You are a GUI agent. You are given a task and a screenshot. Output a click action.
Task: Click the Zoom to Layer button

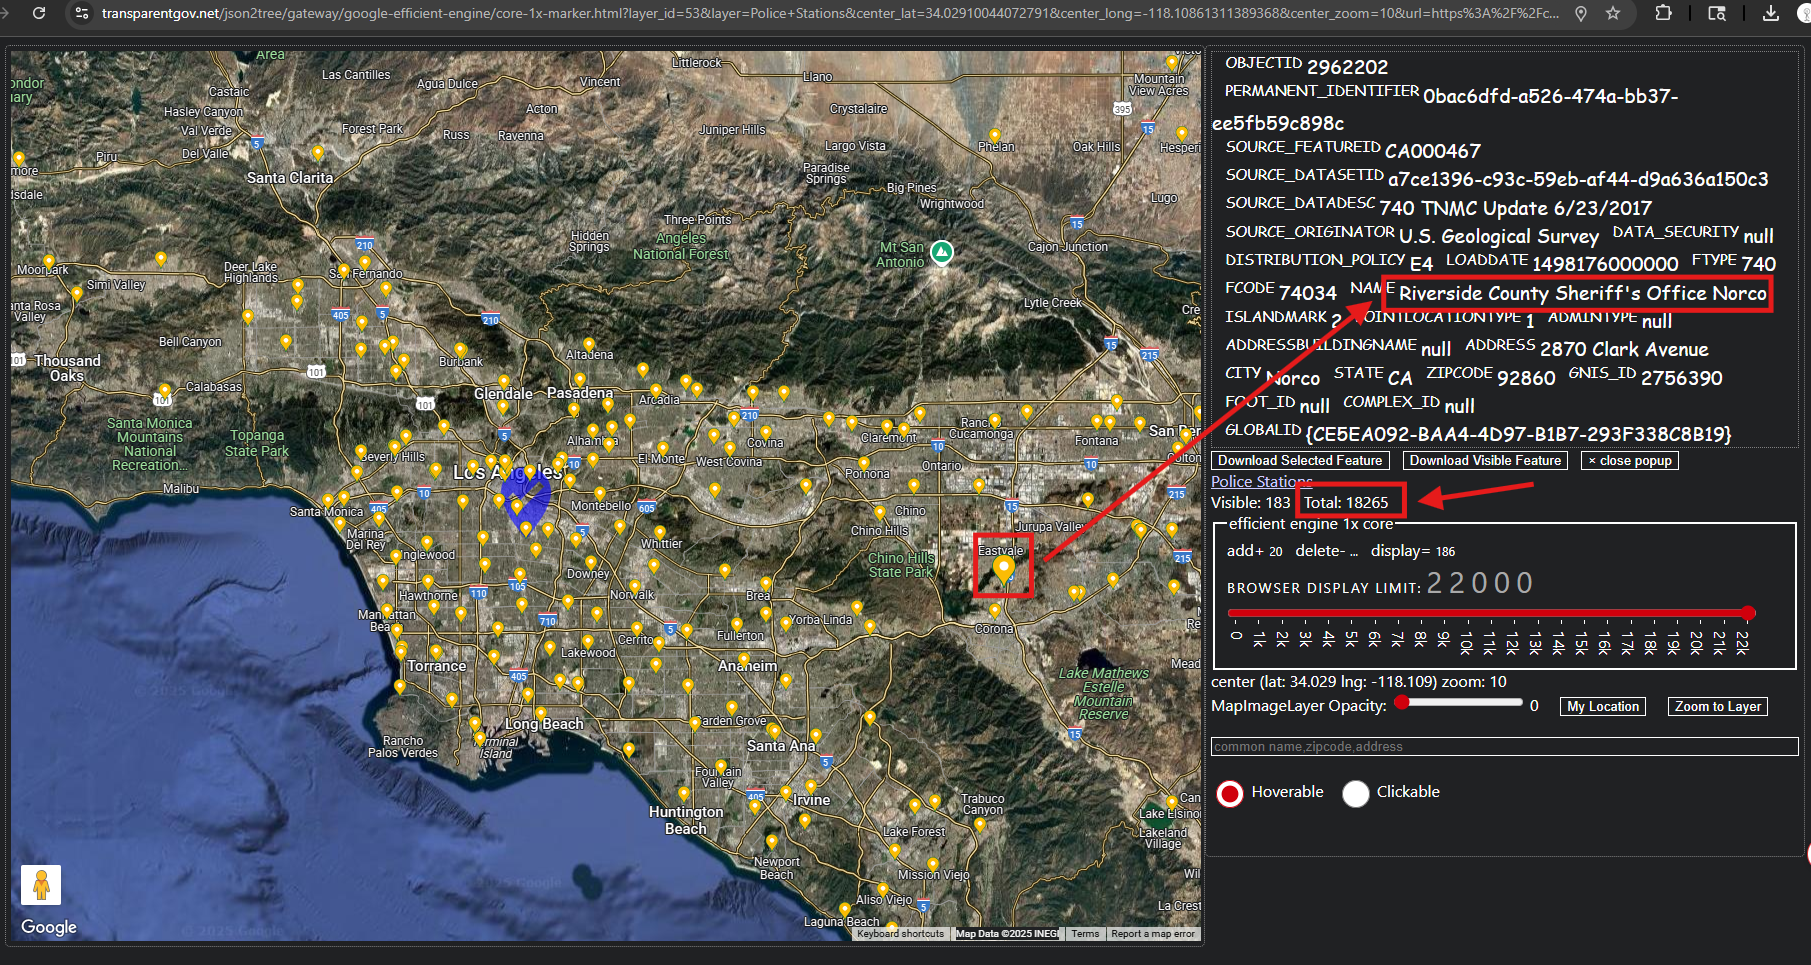coord(1718,707)
